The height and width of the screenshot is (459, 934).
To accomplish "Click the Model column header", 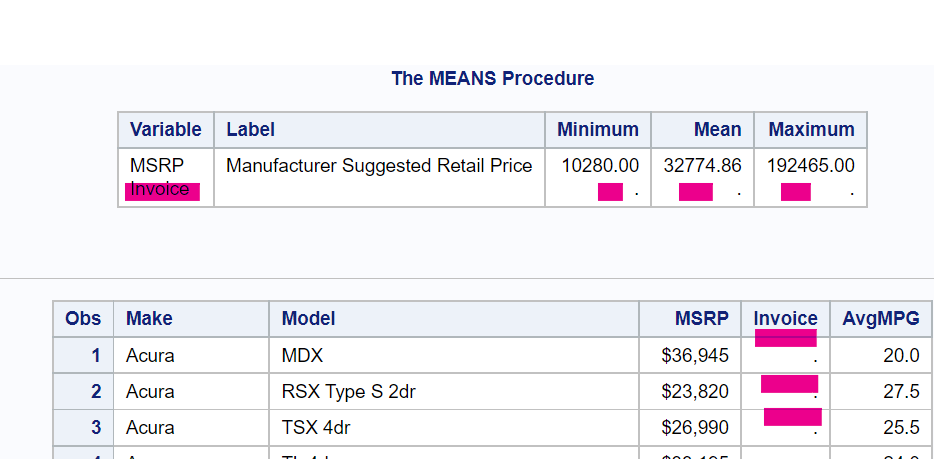I will click(x=308, y=318).
